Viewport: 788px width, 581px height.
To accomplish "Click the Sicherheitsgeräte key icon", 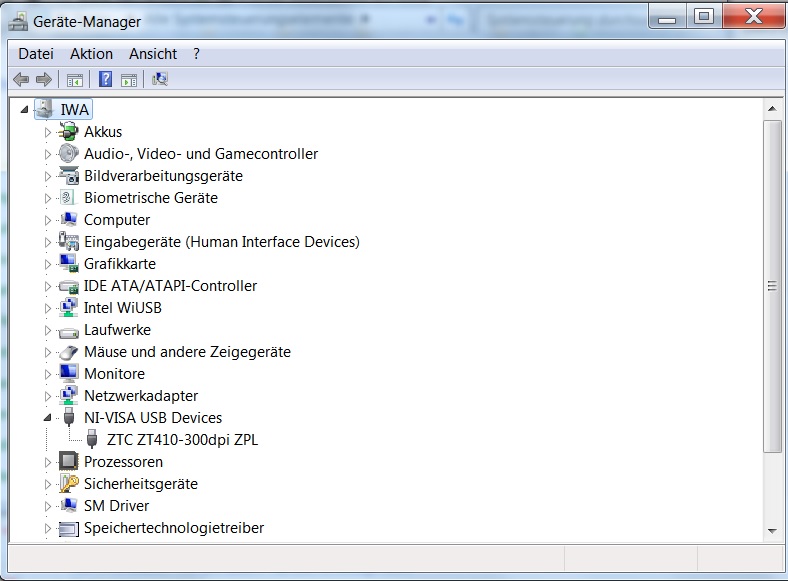I will (69, 483).
